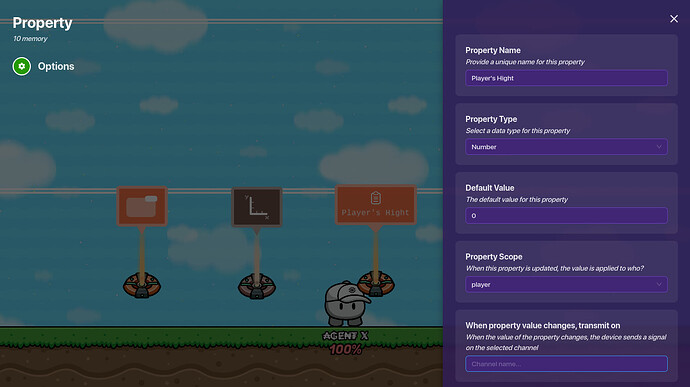The width and height of the screenshot is (690, 387).
Task: Click the Property Type dropdown arrow
Action: pyautogui.click(x=659, y=147)
